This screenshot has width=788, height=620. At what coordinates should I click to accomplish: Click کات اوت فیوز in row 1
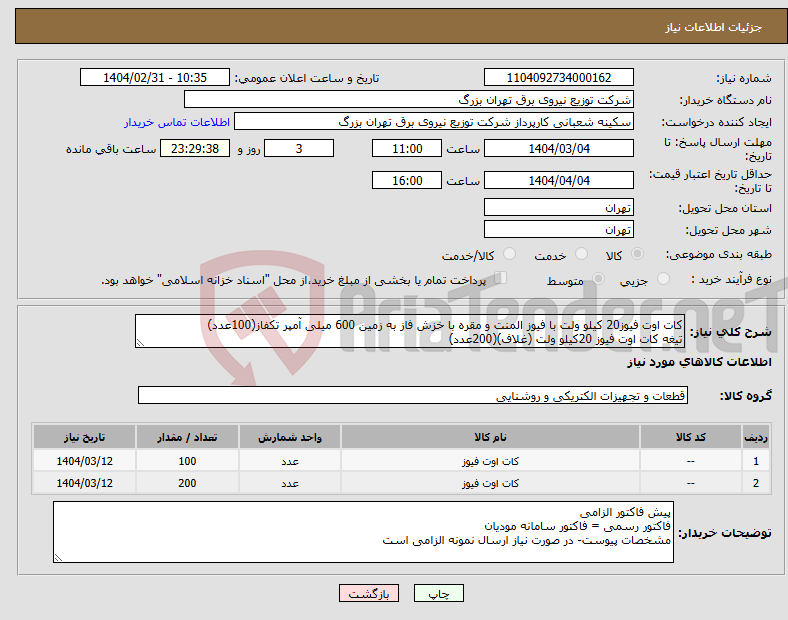click(490, 461)
